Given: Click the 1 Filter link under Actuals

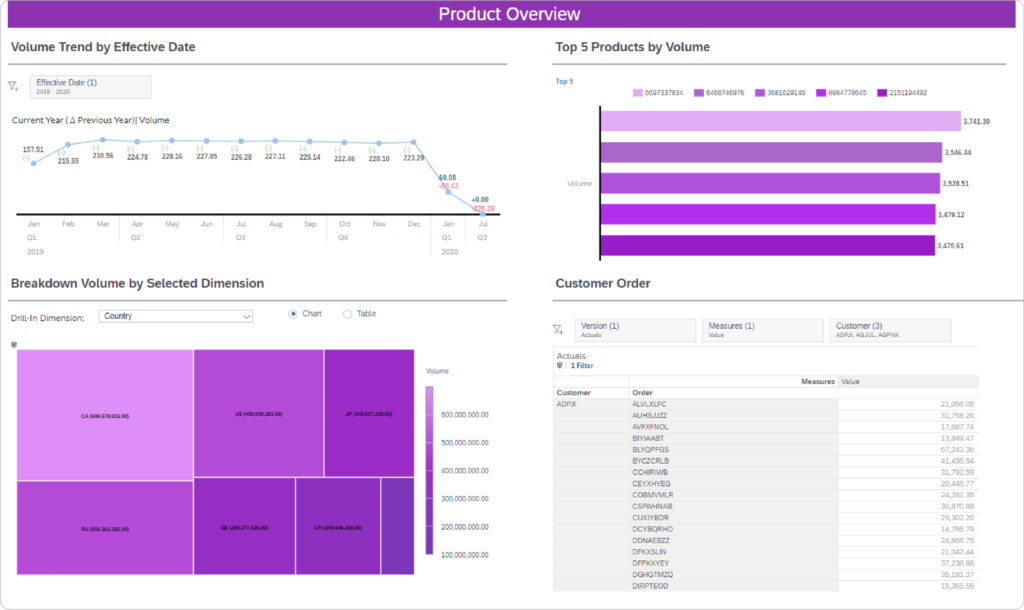Looking at the screenshot, I should pyautogui.click(x=583, y=365).
